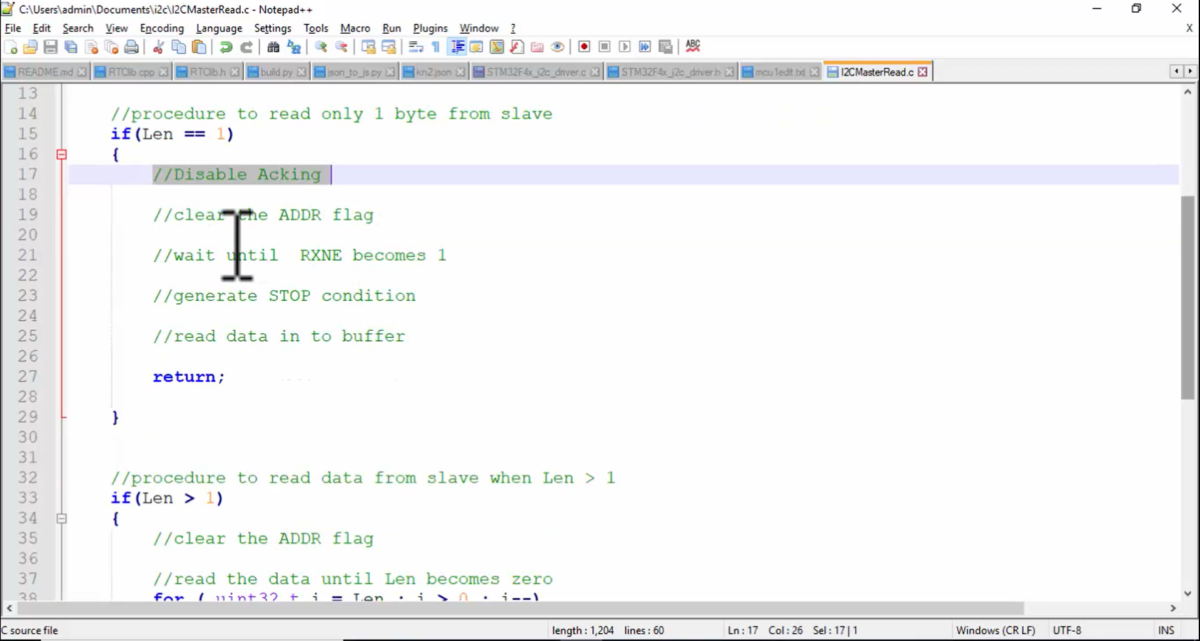Click the Paste toolbar icon
The width and height of the screenshot is (1200, 641).
[199, 47]
